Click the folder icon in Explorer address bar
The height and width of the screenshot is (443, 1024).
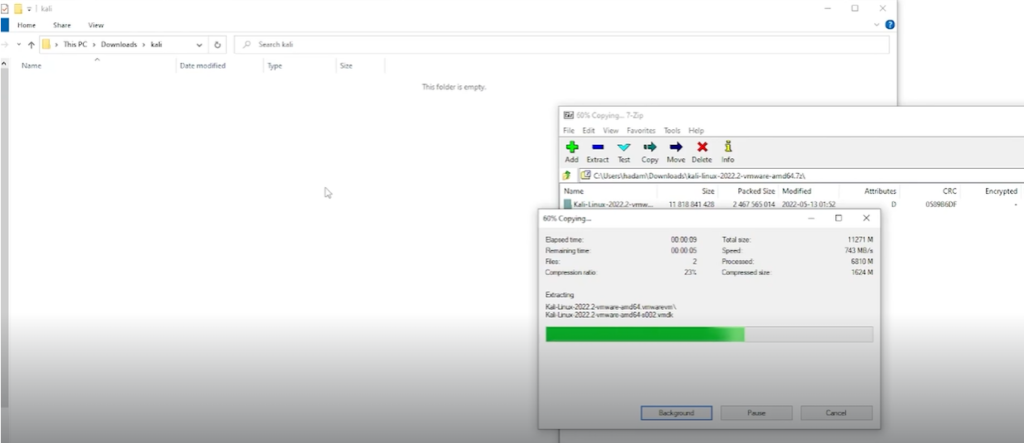(x=46, y=44)
